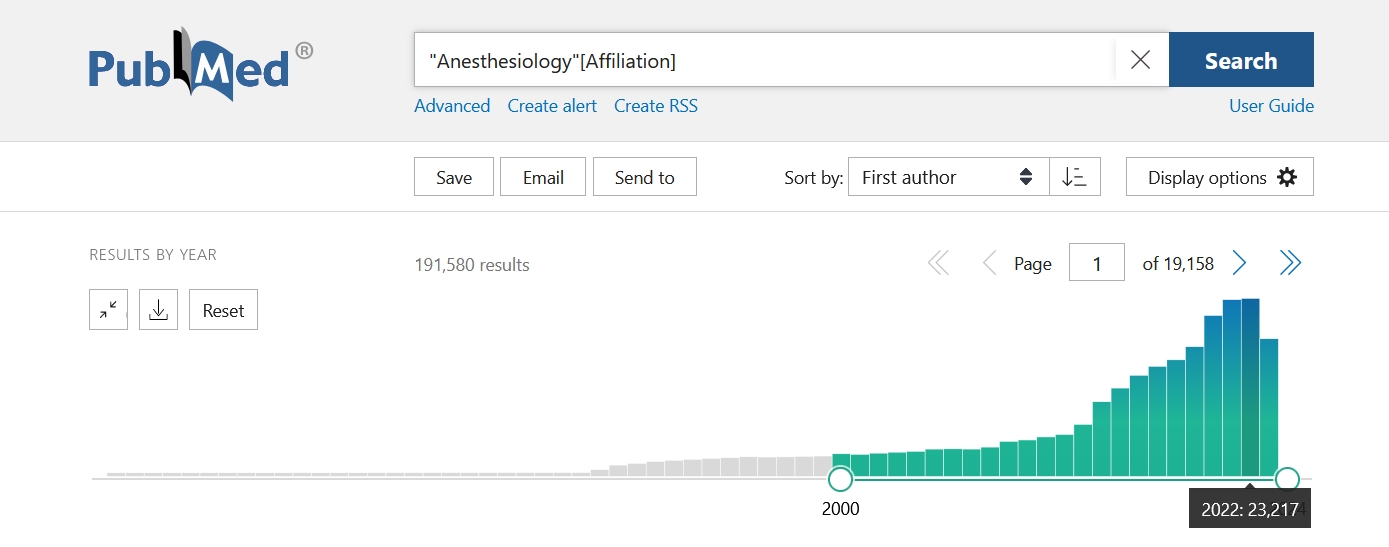1389x547 pixels.
Task: Go to the previous results page
Action: pyautogui.click(x=989, y=263)
